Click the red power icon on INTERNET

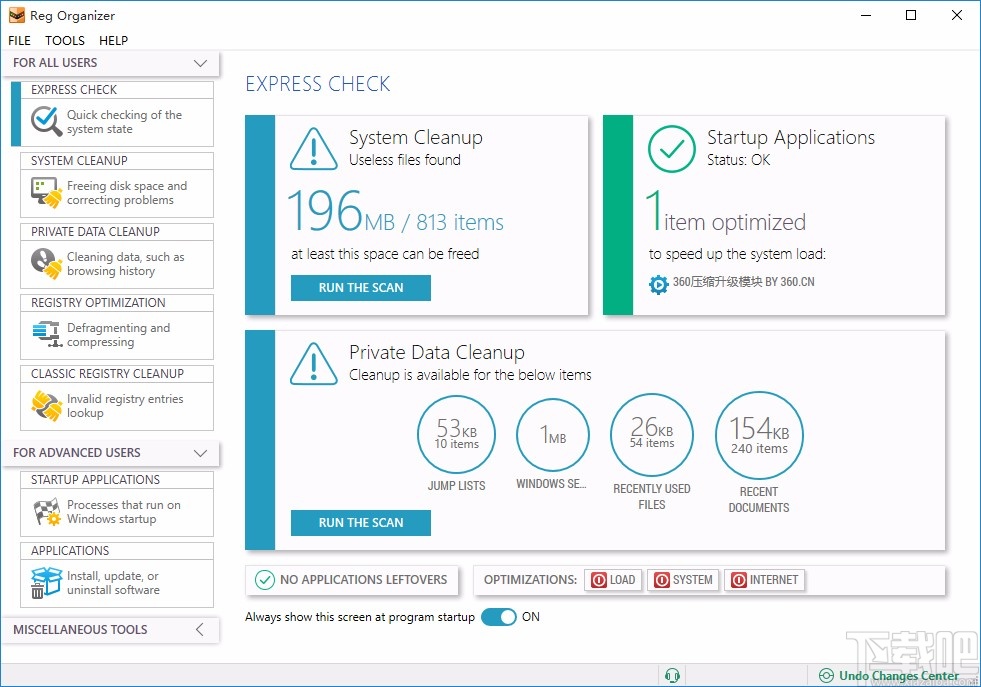tap(738, 580)
